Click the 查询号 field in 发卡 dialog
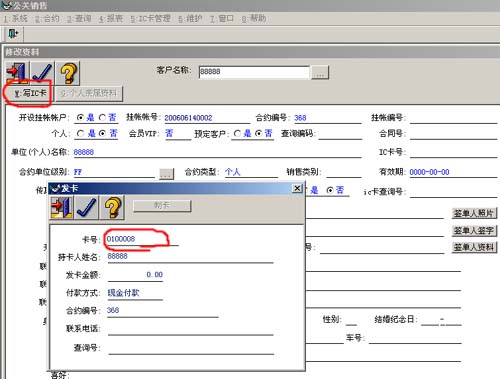 pyautogui.click(x=191, y=348)
